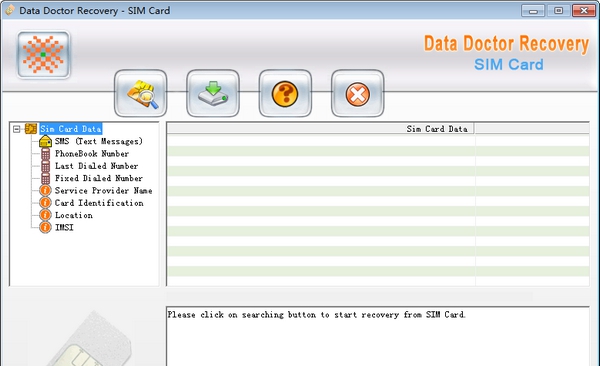Select the Sim Card Data root item

pyautogui.click(x=71, y=129)
